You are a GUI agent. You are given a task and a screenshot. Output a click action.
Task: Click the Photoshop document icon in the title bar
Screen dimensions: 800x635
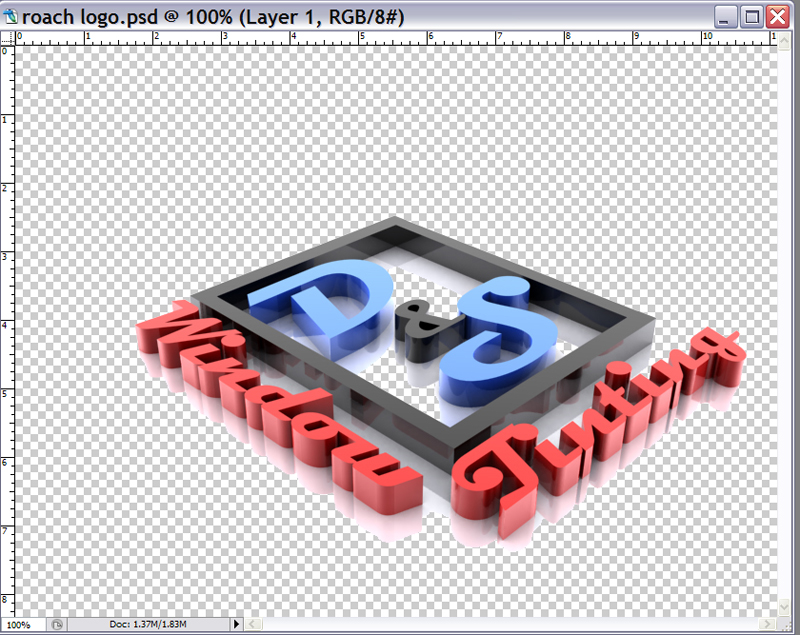10,17
